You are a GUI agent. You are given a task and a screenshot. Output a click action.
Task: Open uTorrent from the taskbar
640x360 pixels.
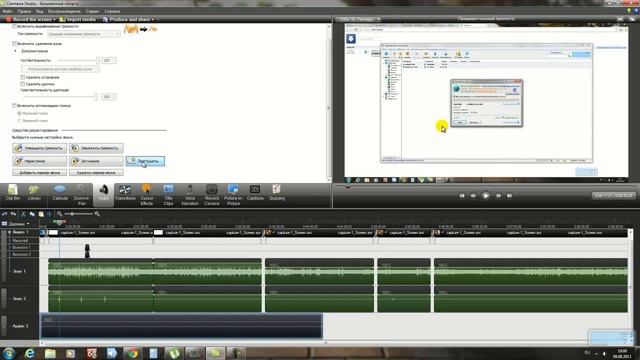pos(174,353)
